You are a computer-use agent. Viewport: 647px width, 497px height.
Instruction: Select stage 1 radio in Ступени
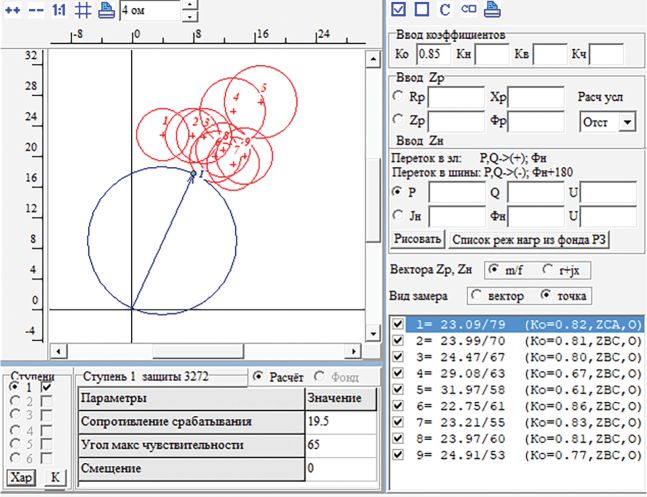point(14,387)
